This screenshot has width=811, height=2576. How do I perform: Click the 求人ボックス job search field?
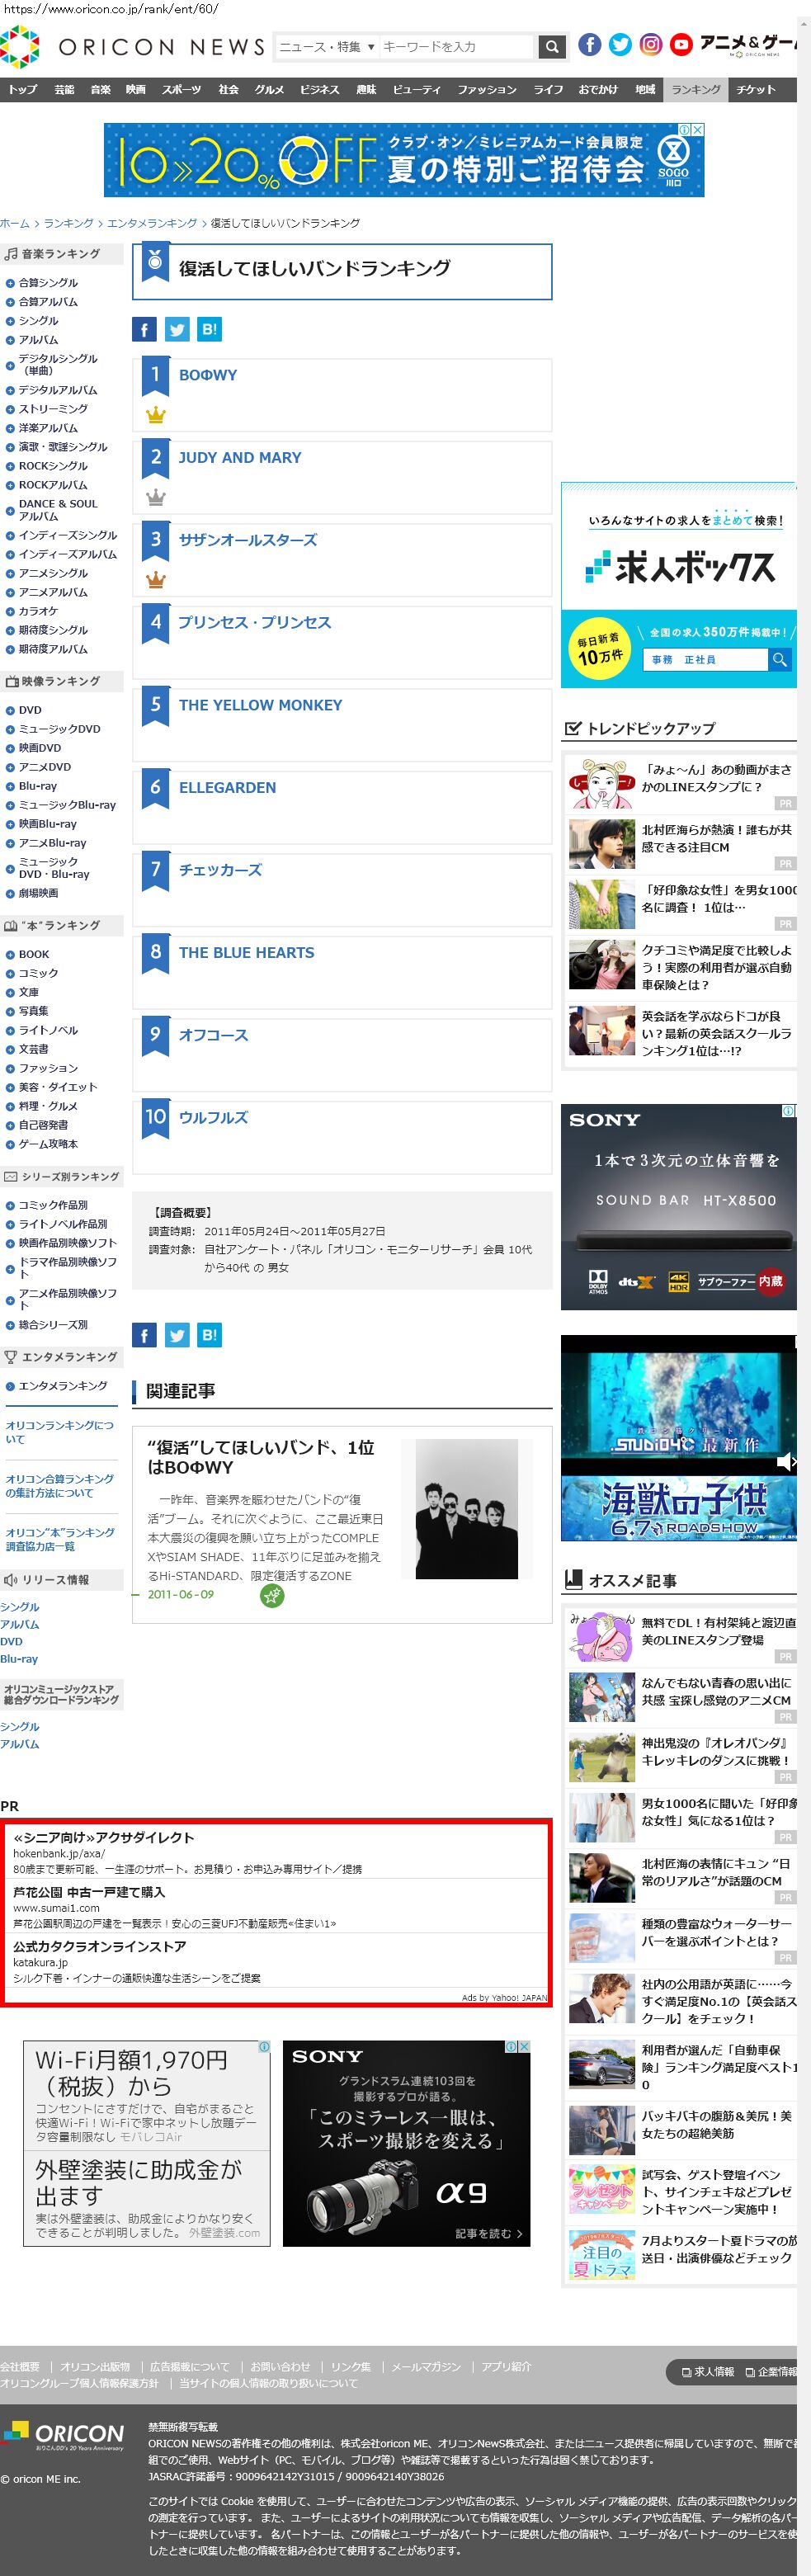coord(705,660)
